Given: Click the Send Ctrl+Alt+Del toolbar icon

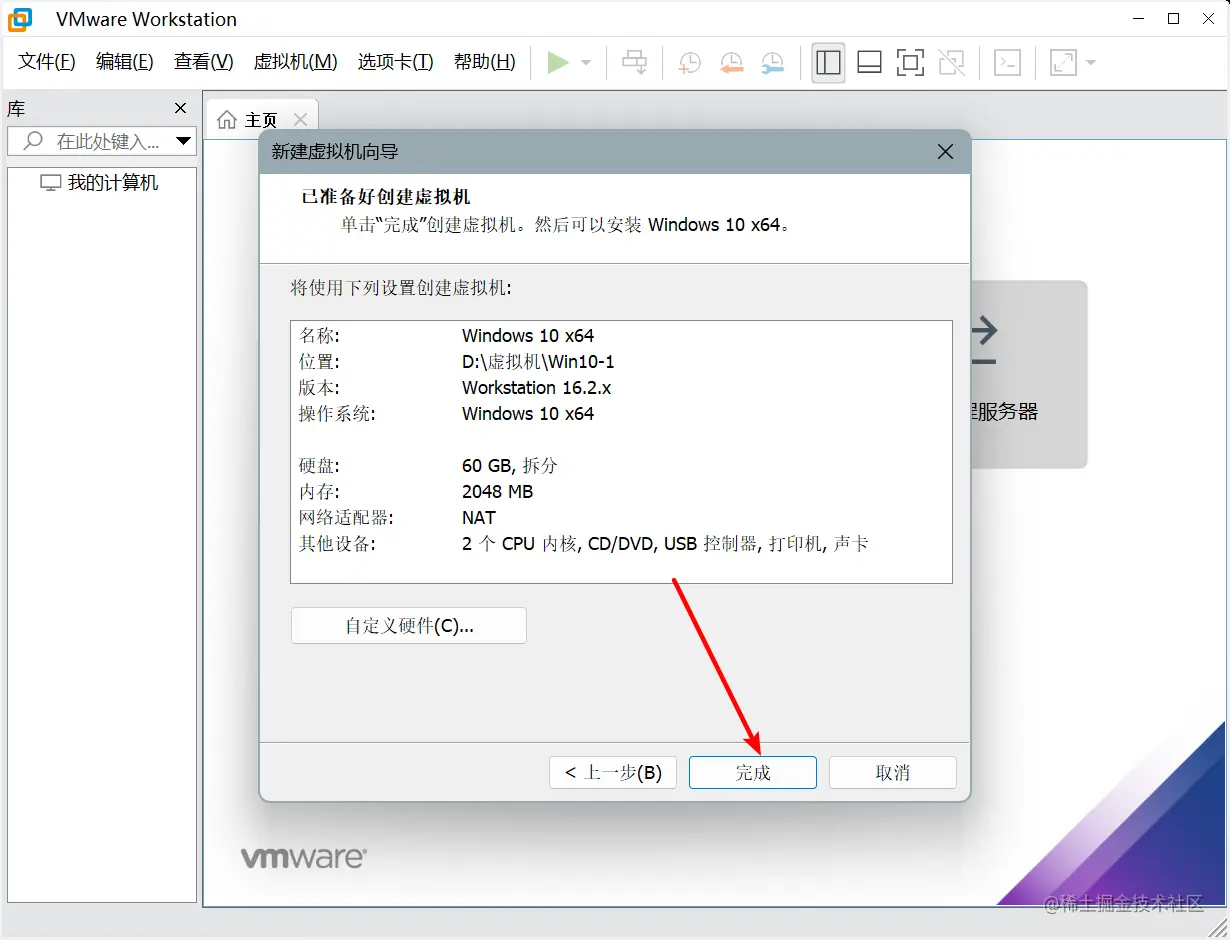Looking at the screenshot, I should click(635, 63).
